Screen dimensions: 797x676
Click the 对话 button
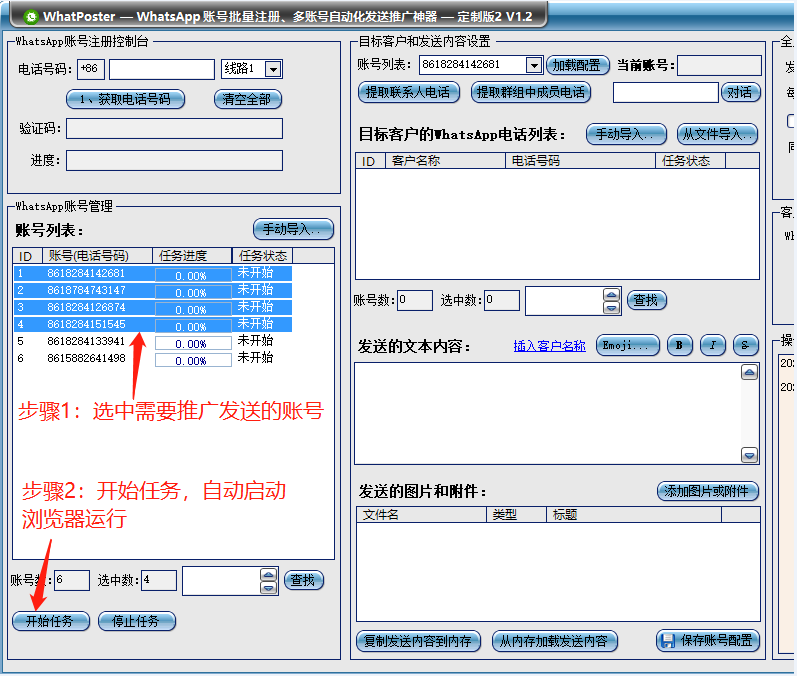741,93
